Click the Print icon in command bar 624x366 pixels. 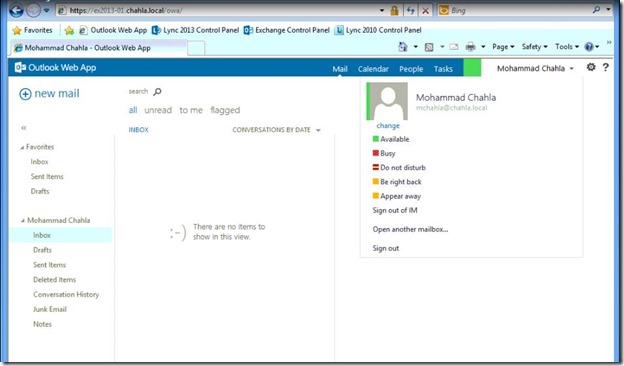point(470,47)
